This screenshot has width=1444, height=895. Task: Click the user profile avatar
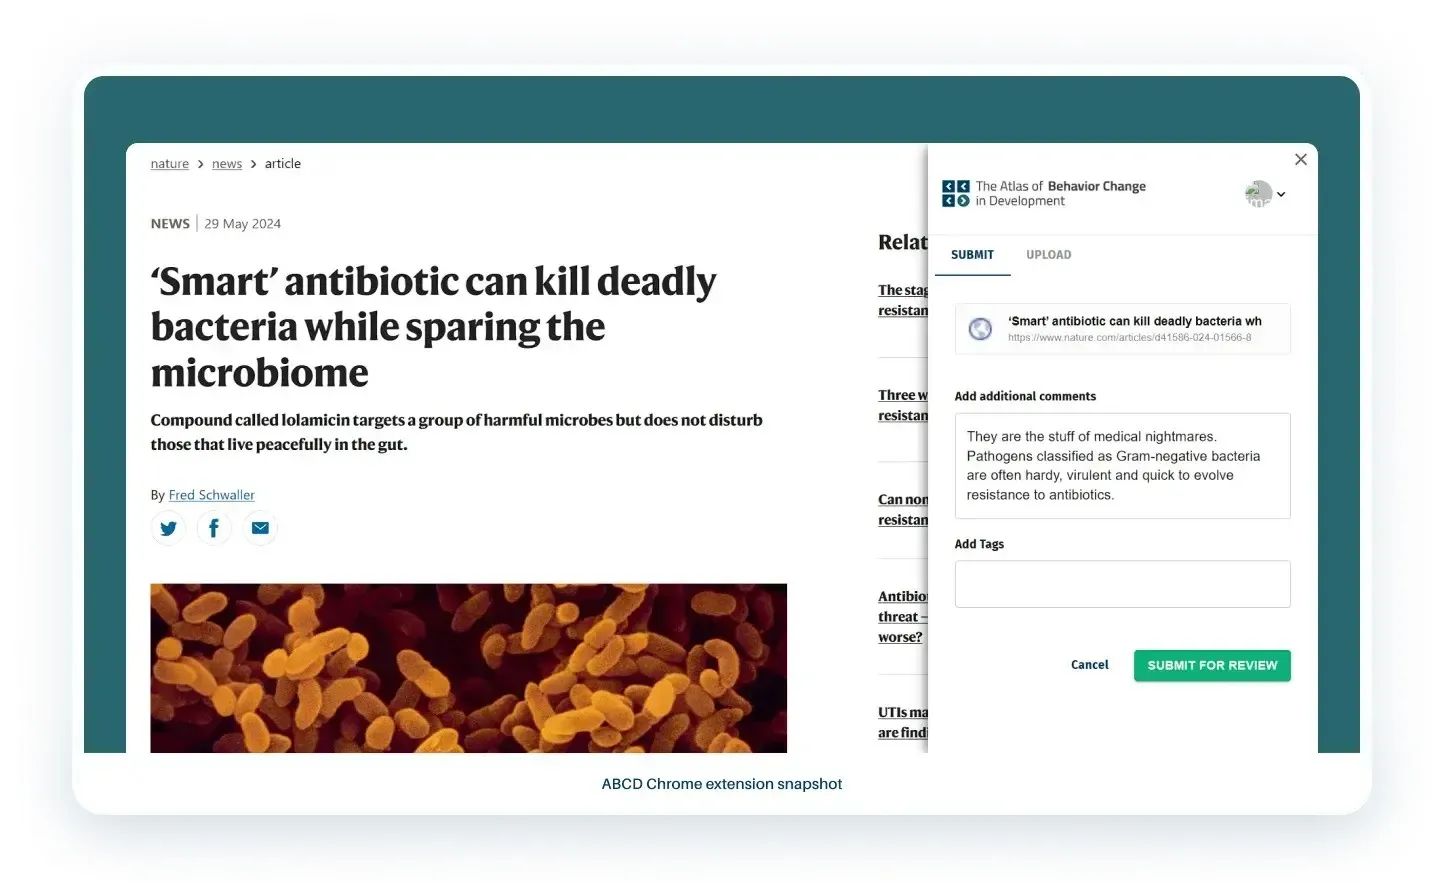click(x=1258, y=193)
